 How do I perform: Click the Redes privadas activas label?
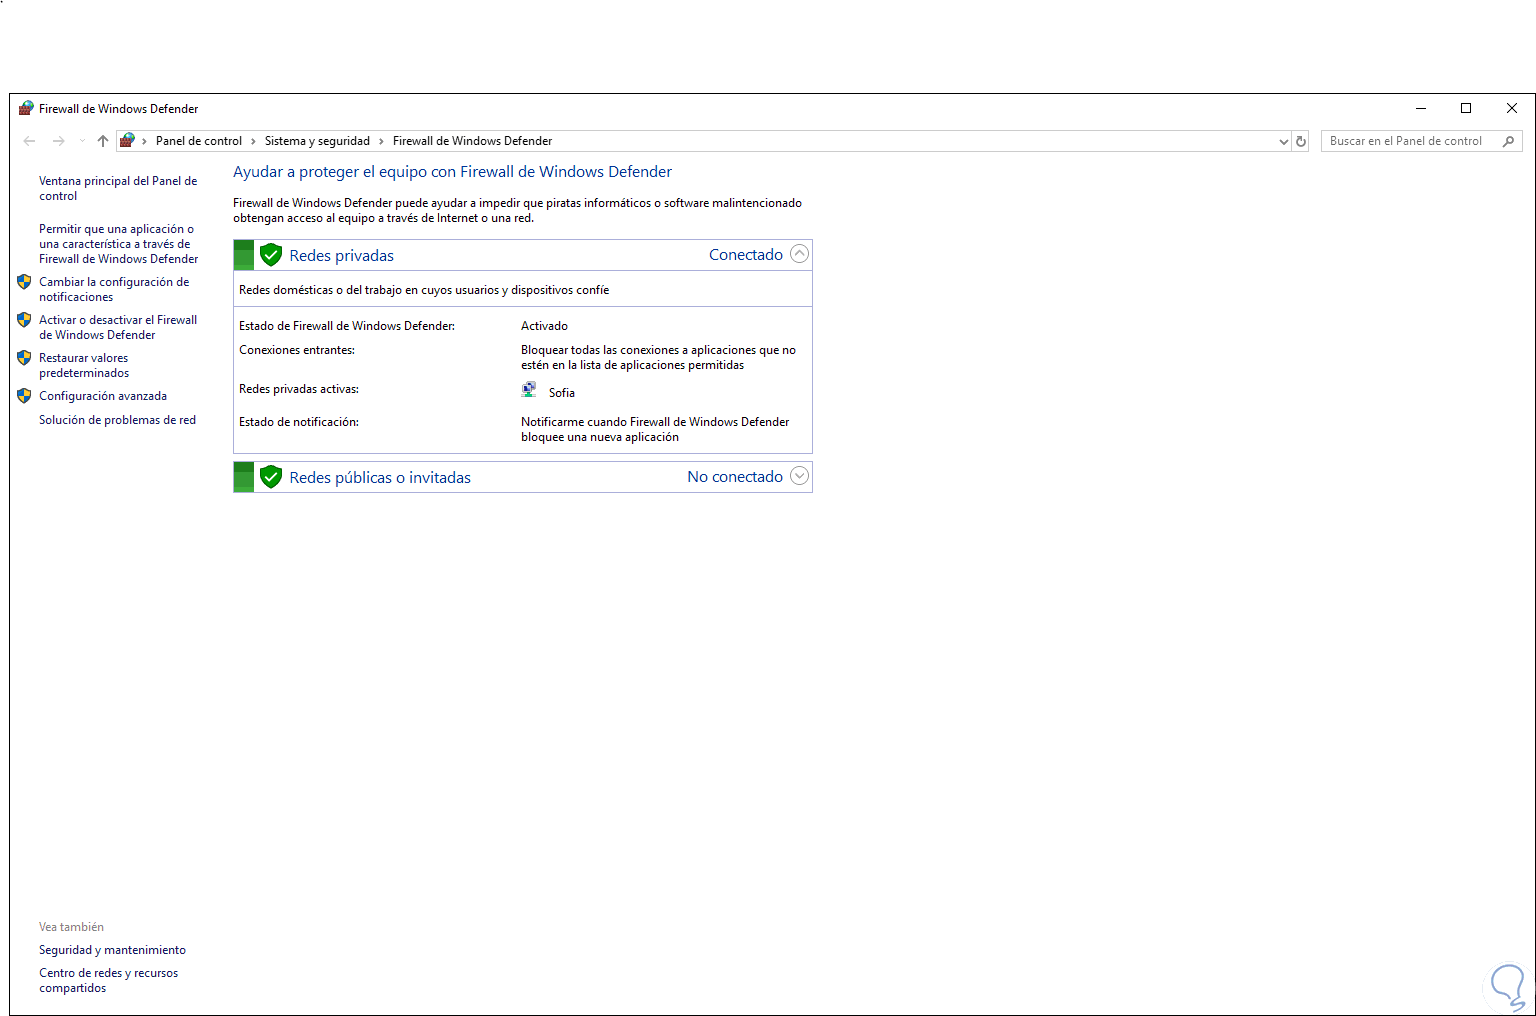coord(299,389)
